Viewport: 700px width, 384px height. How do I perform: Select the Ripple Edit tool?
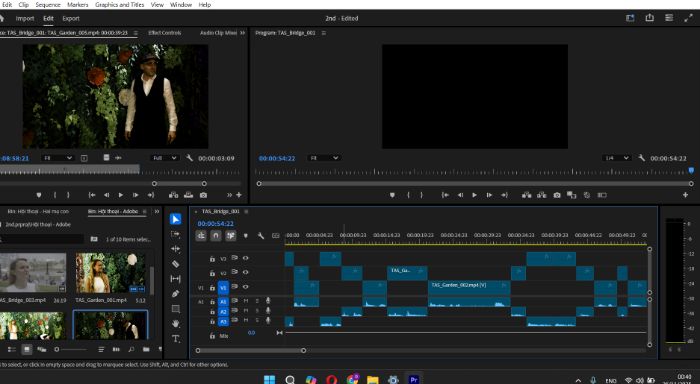tap(175, 249)
